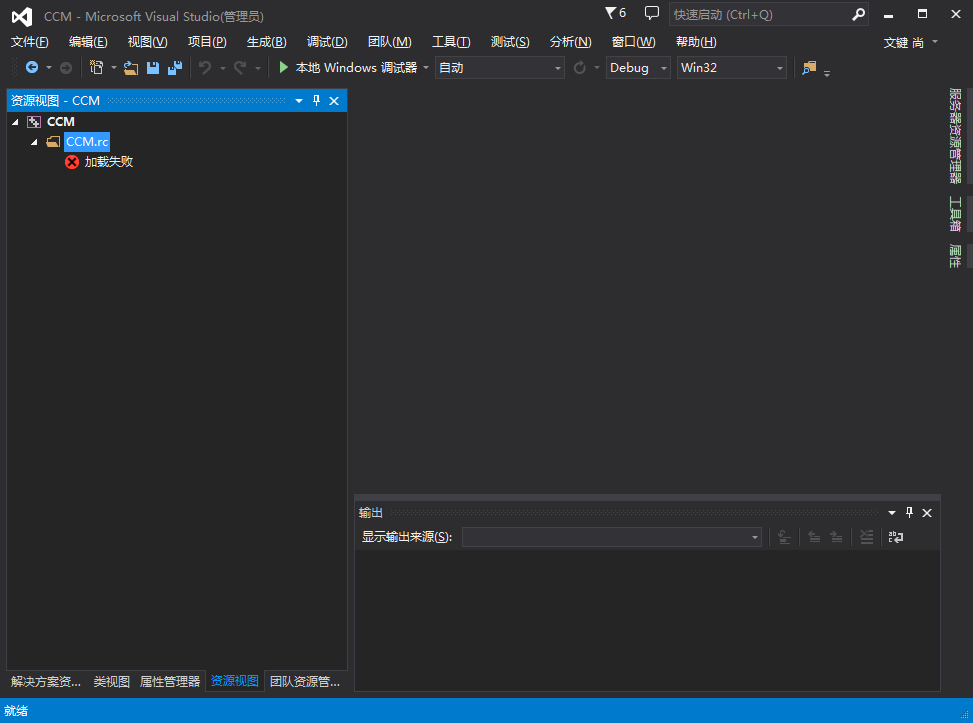Click the save file disk icon

click(x=153, y=68)
